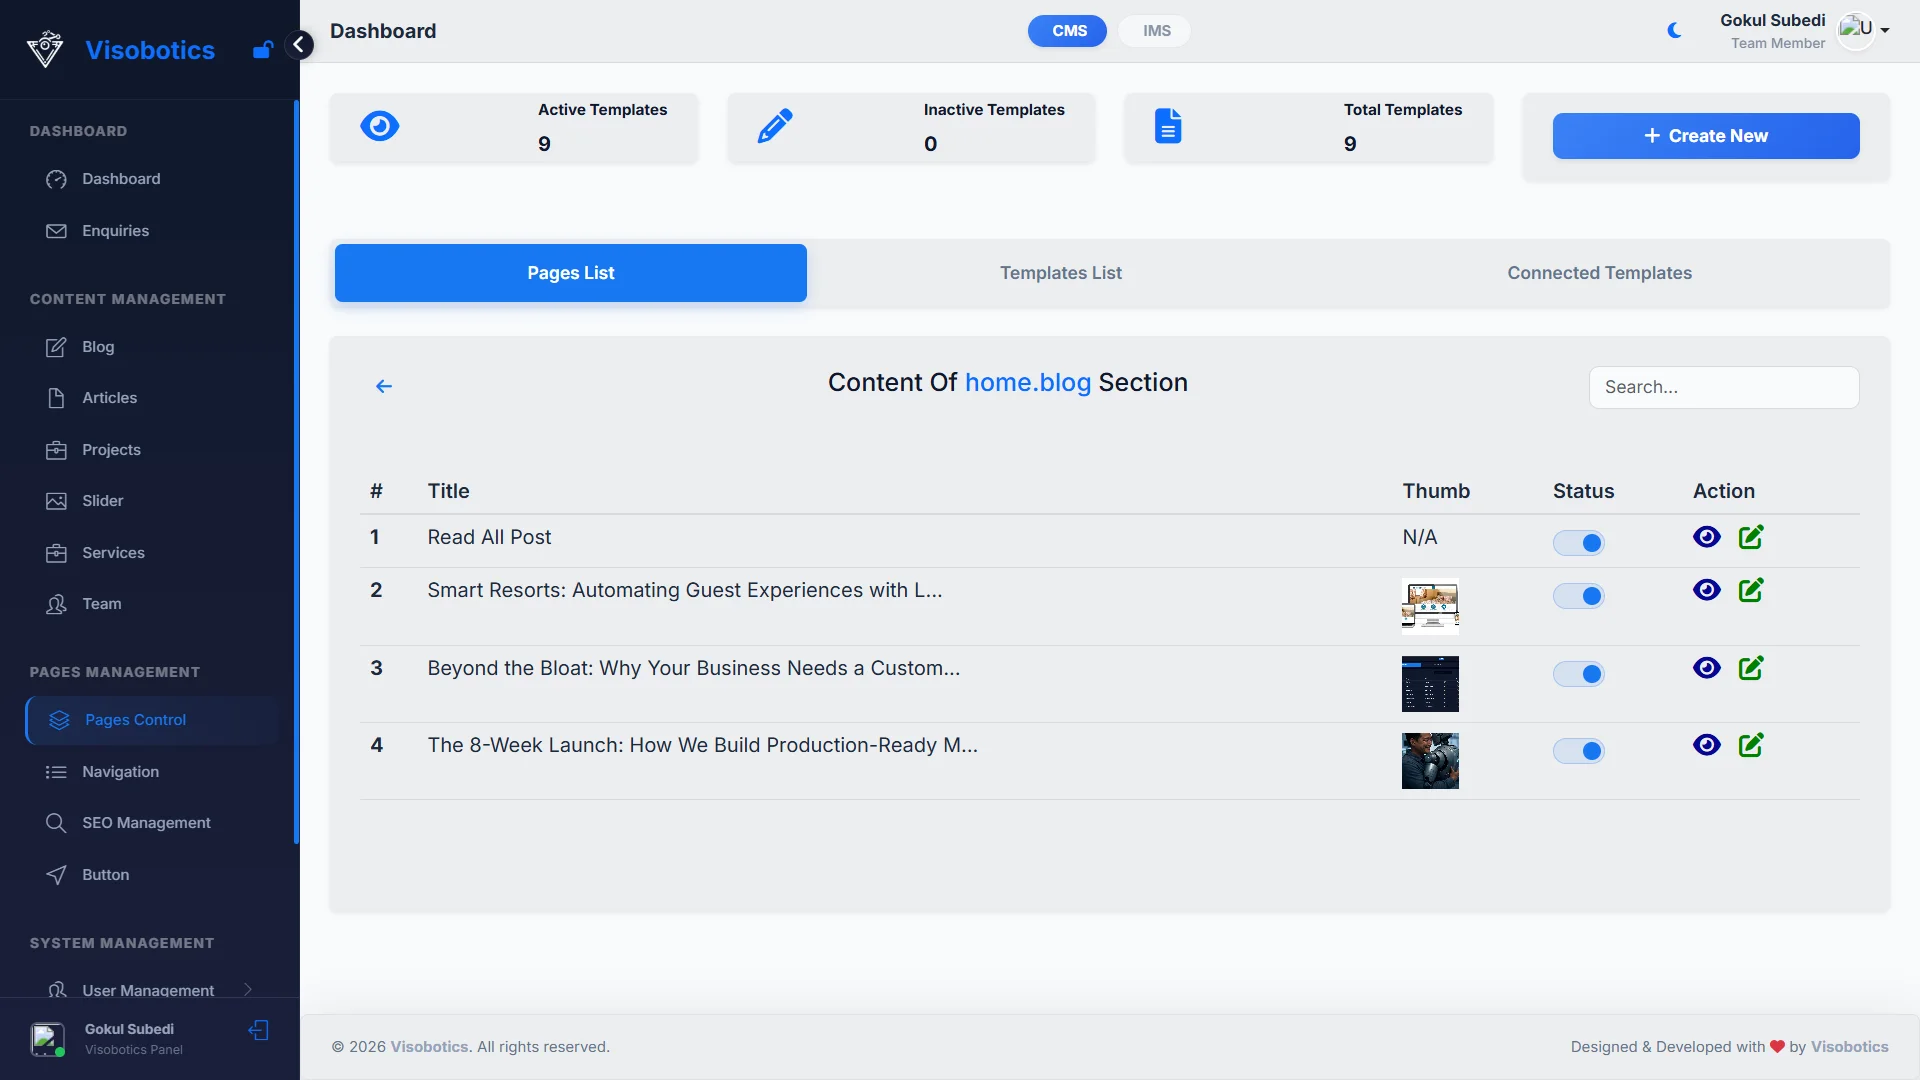Toggle status switch for Read All Post
The height and width of the screenshot is (1080, 1920).
[1579, 543]
